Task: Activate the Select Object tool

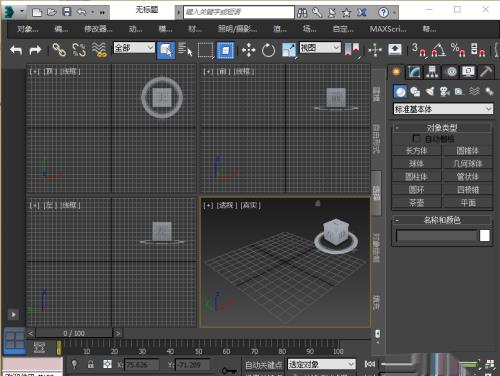Action: coord(166,50)
